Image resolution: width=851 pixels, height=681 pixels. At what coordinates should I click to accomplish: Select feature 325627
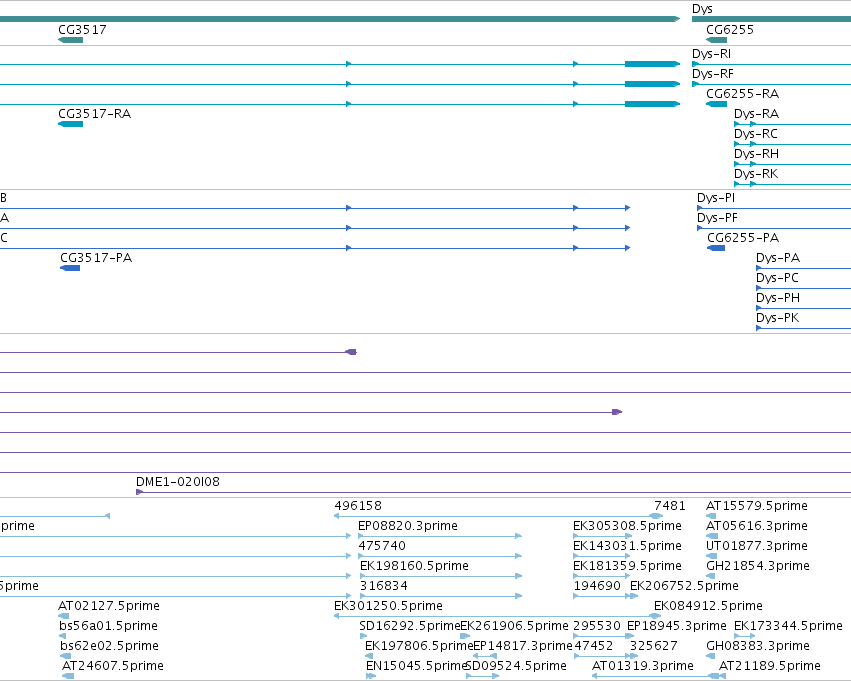click(x=654, y=646)
